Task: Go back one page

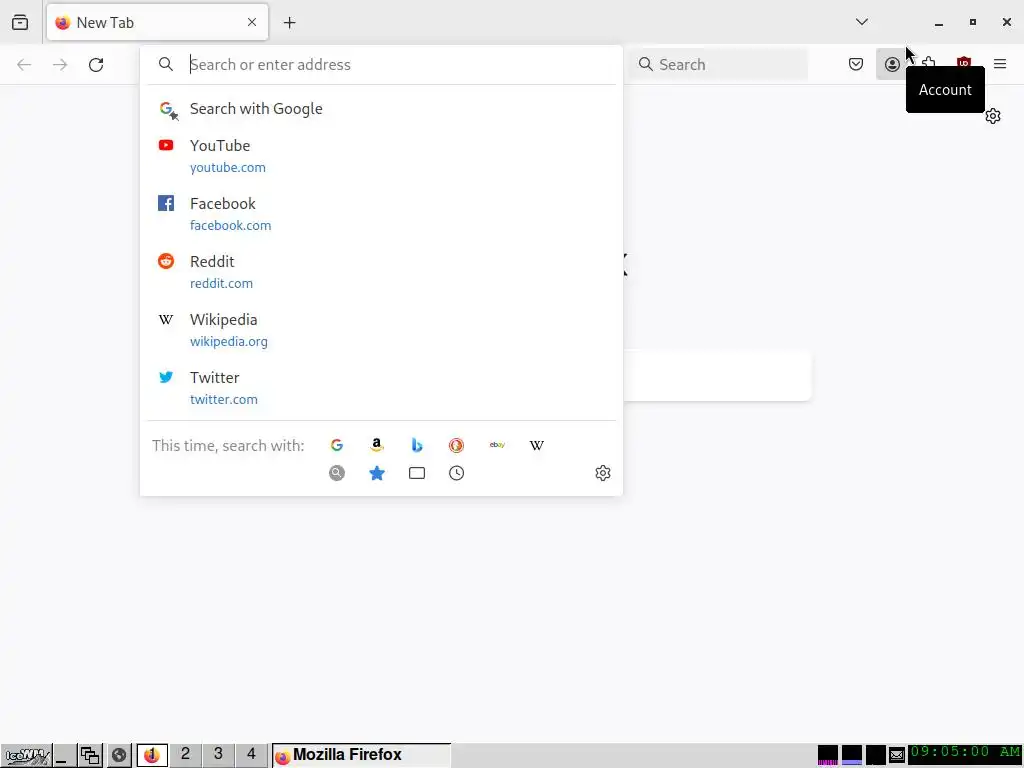Action: coord(24,64)
